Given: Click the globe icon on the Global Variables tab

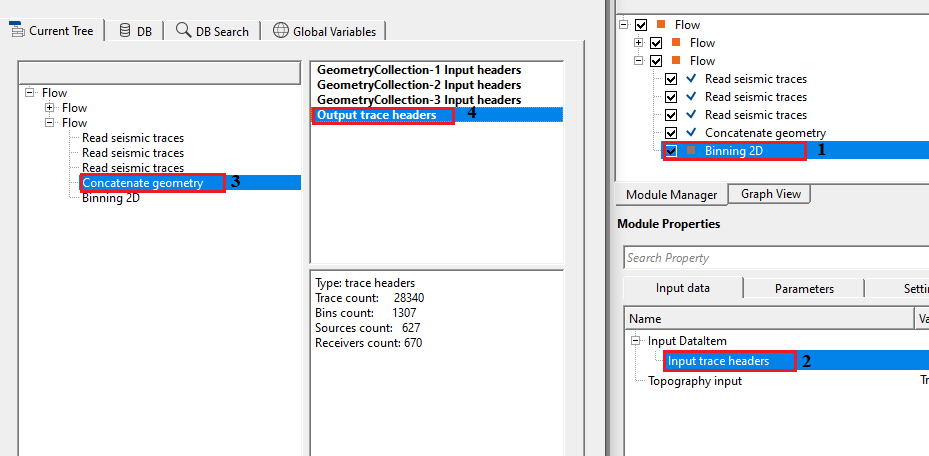Looking at the screenshot, I should (x=281, y=31).
